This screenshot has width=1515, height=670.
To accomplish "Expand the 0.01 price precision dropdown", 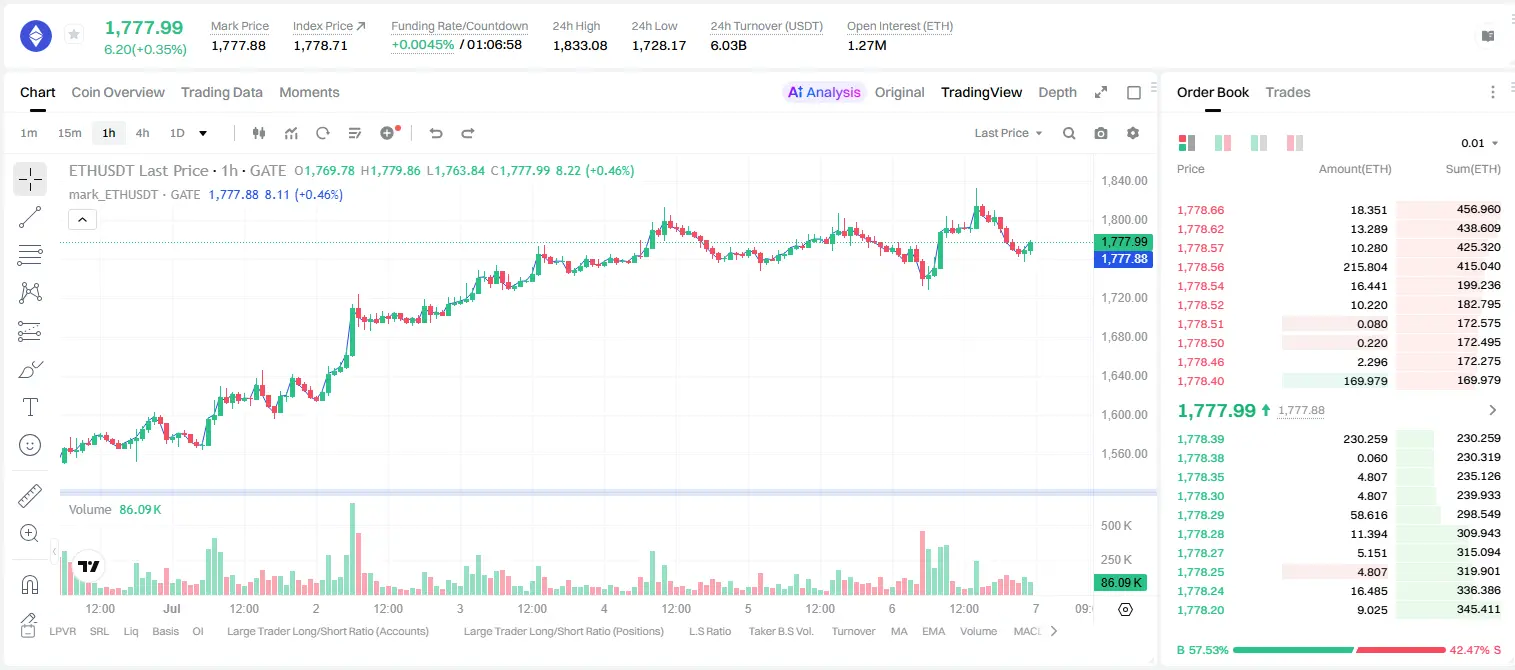I will click(x=1480, y=143).
